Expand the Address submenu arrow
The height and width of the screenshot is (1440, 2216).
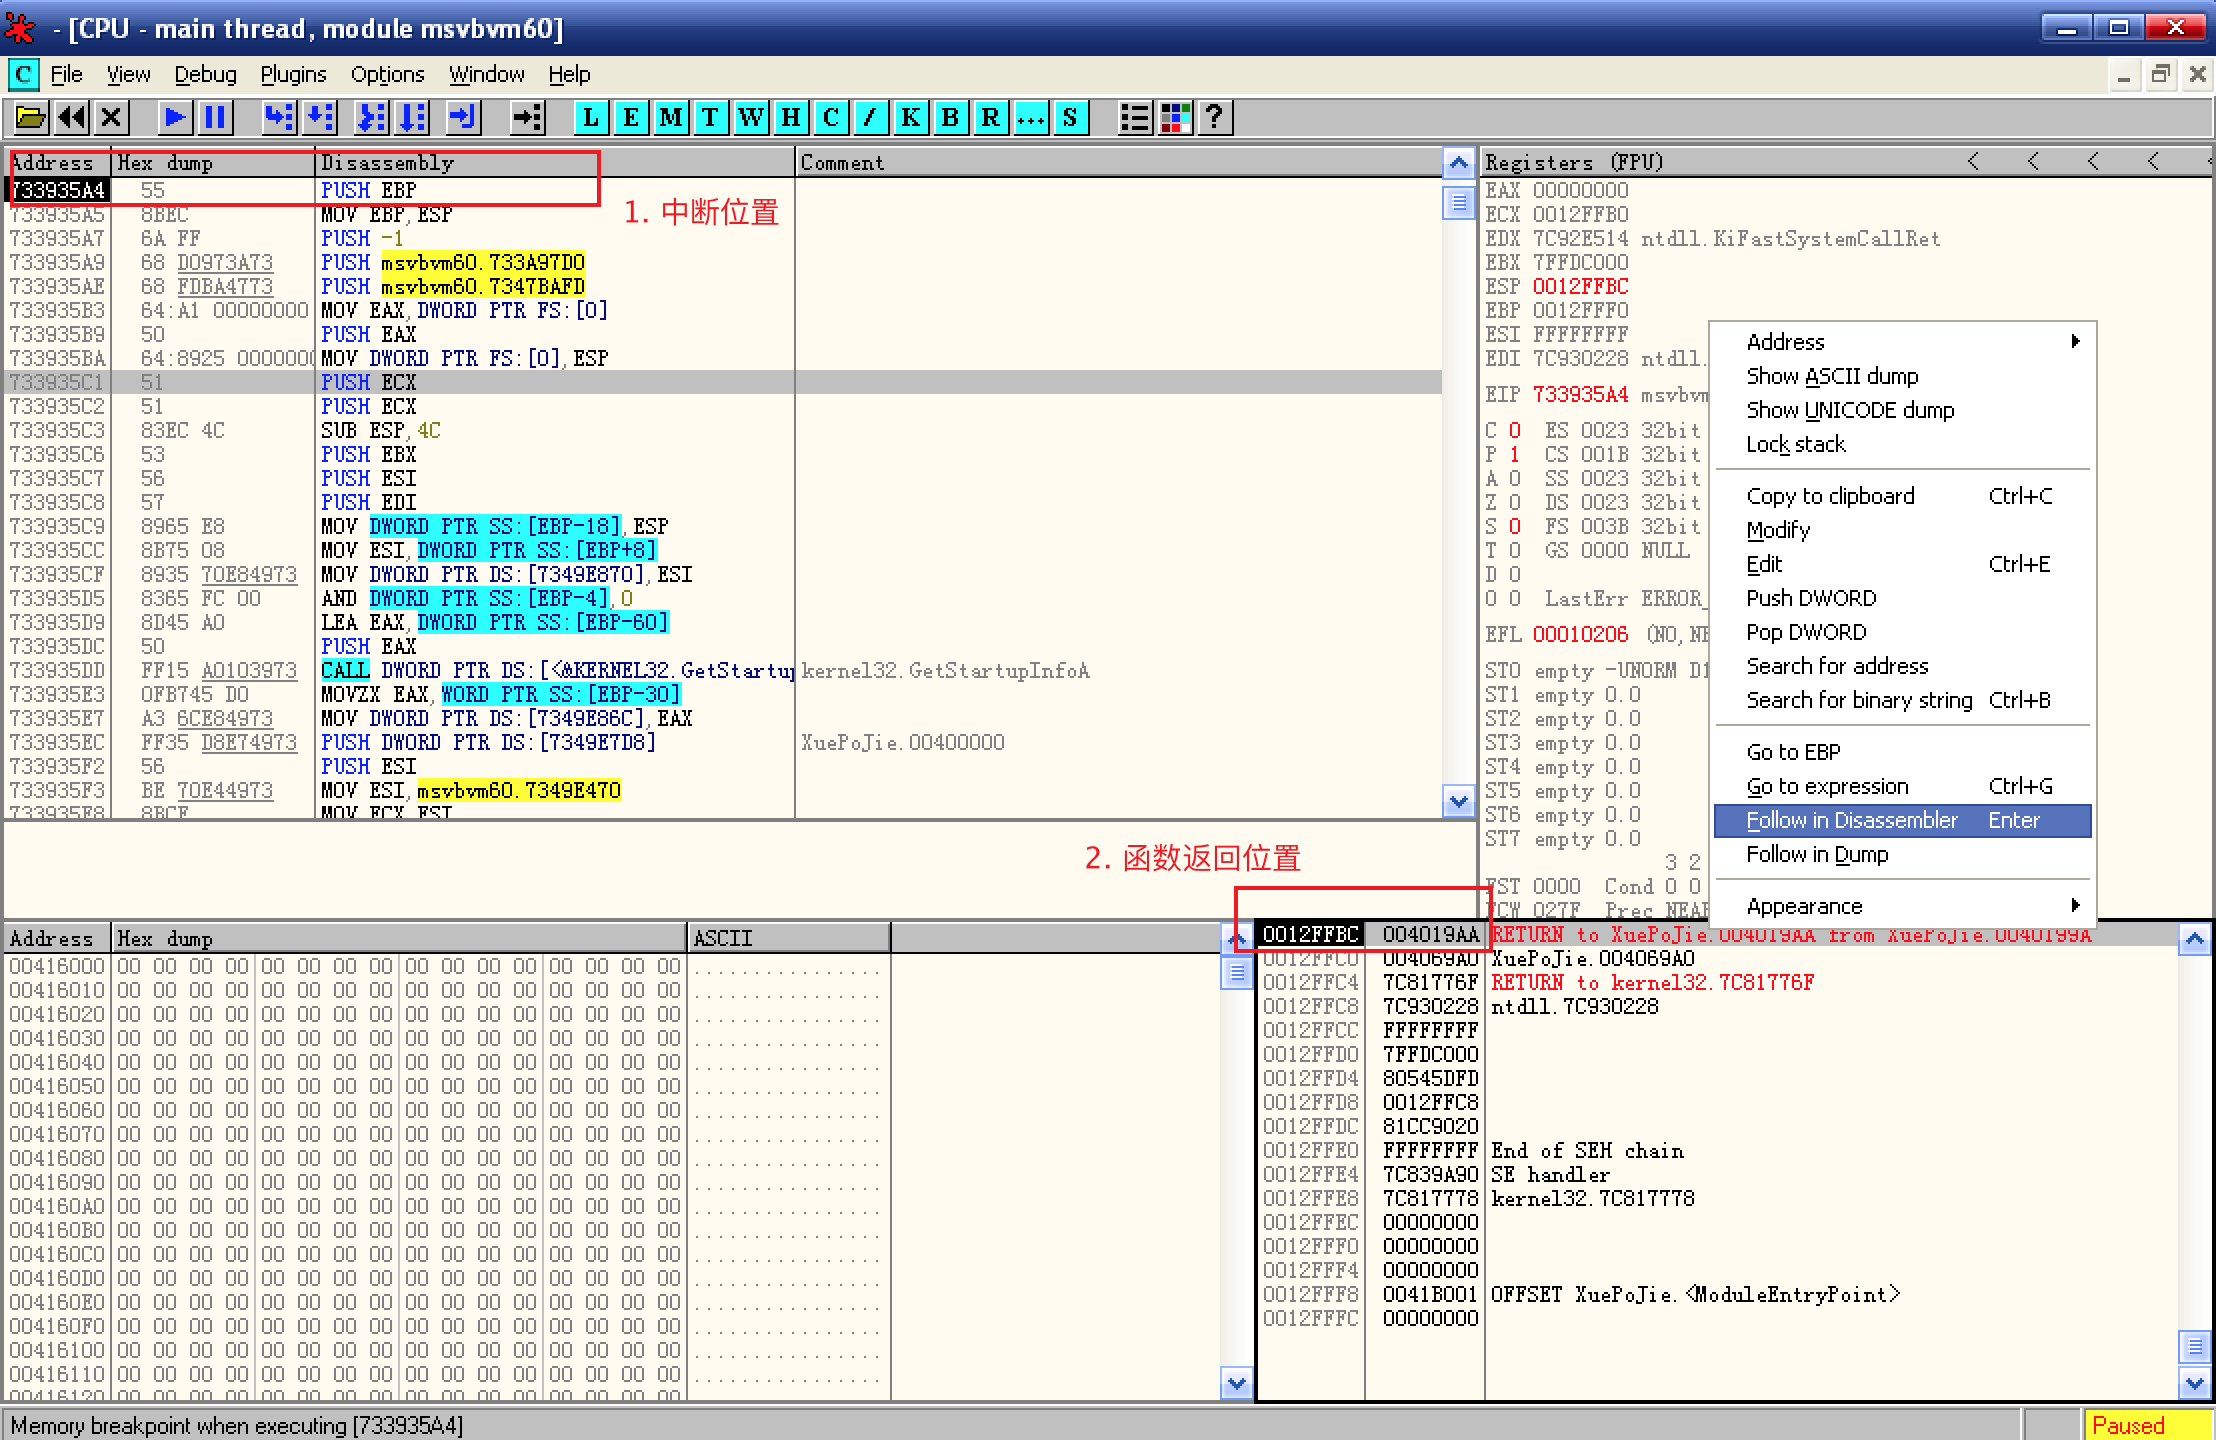(x=2075, y=342)
